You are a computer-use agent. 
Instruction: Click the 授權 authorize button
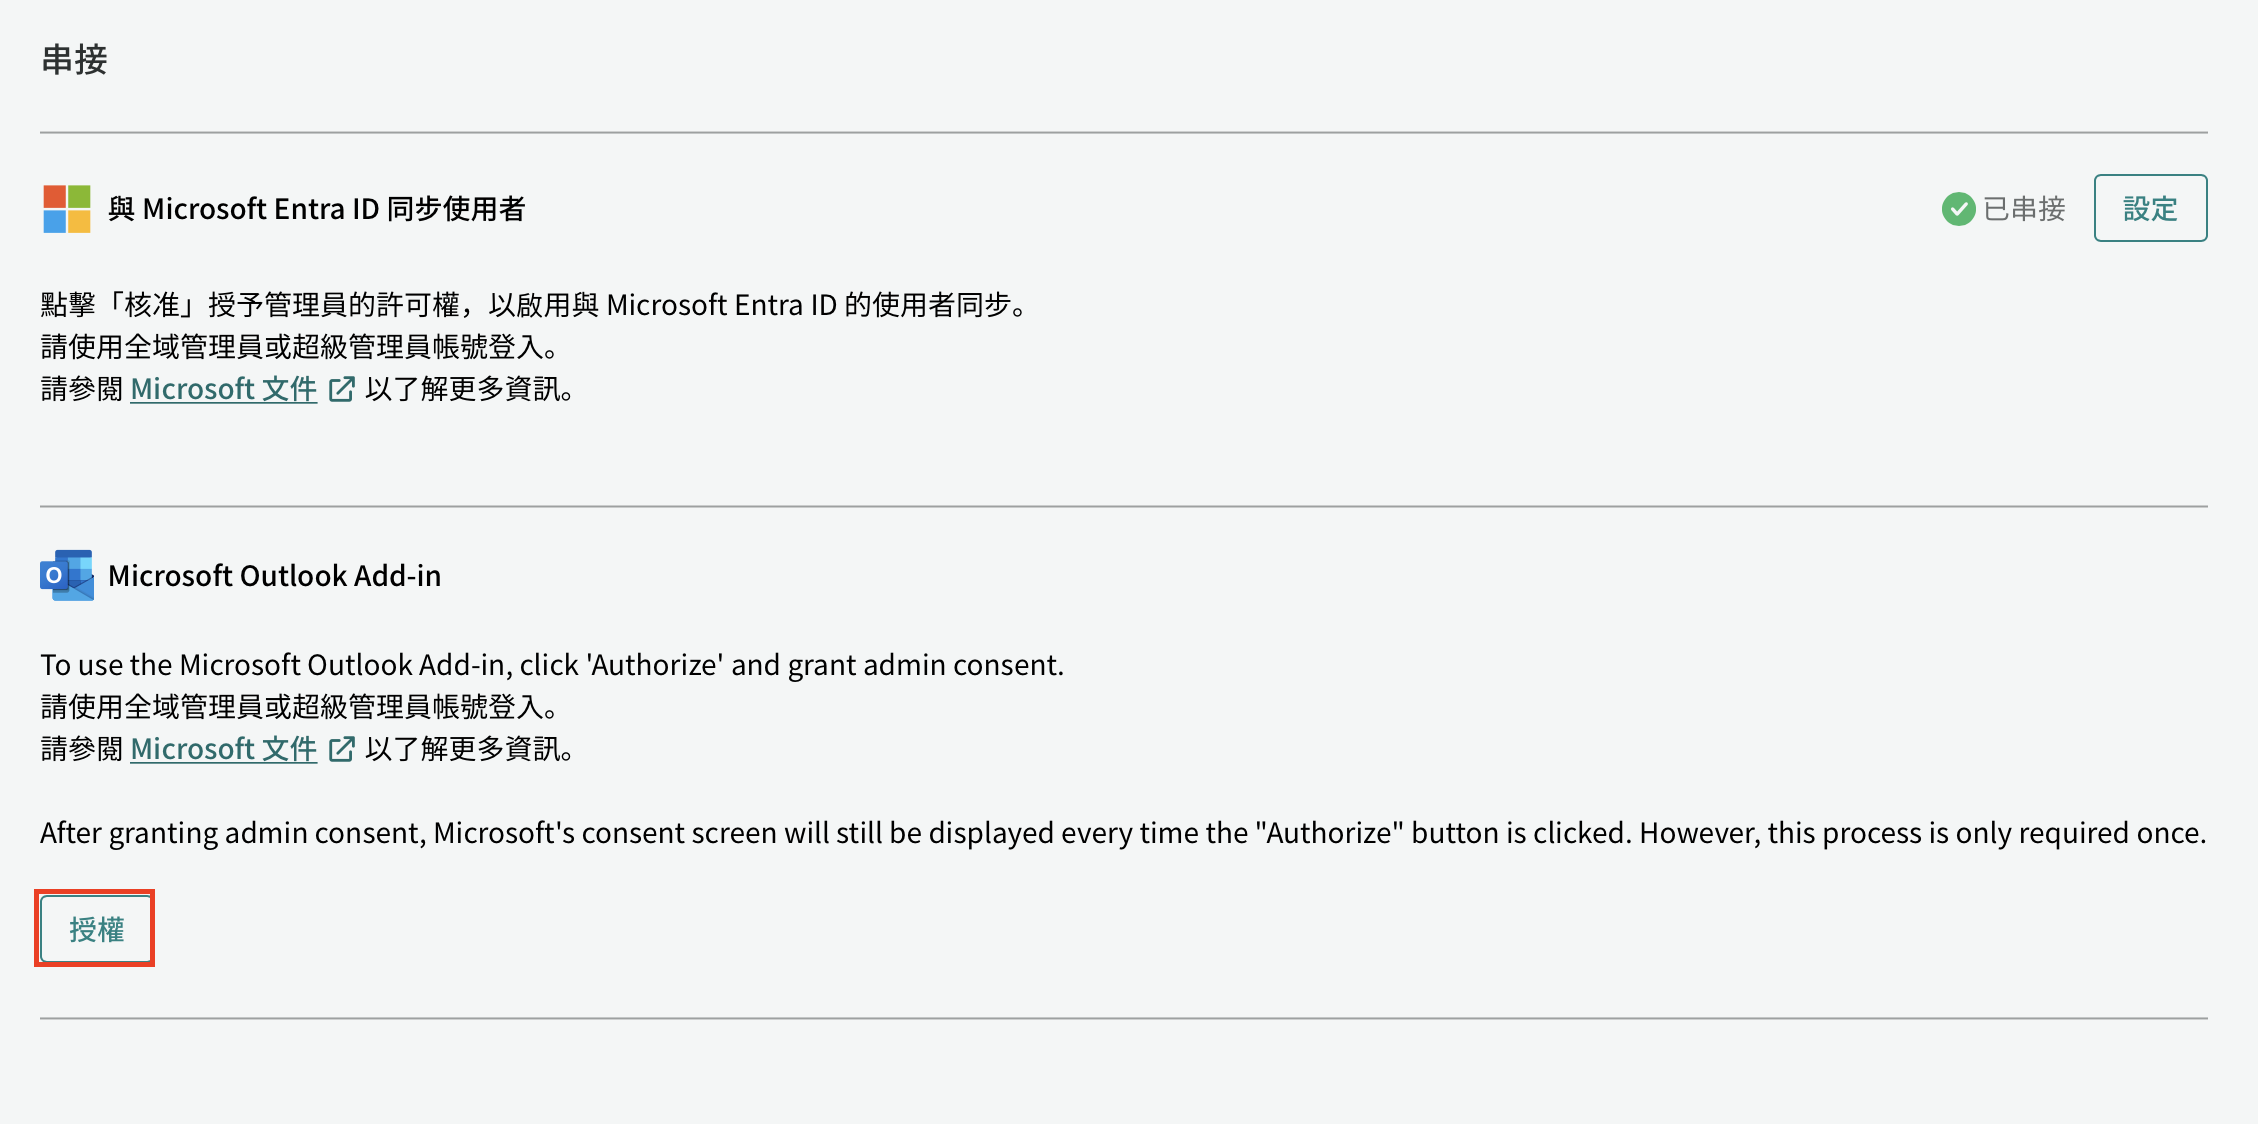click(x=96, y=929)
